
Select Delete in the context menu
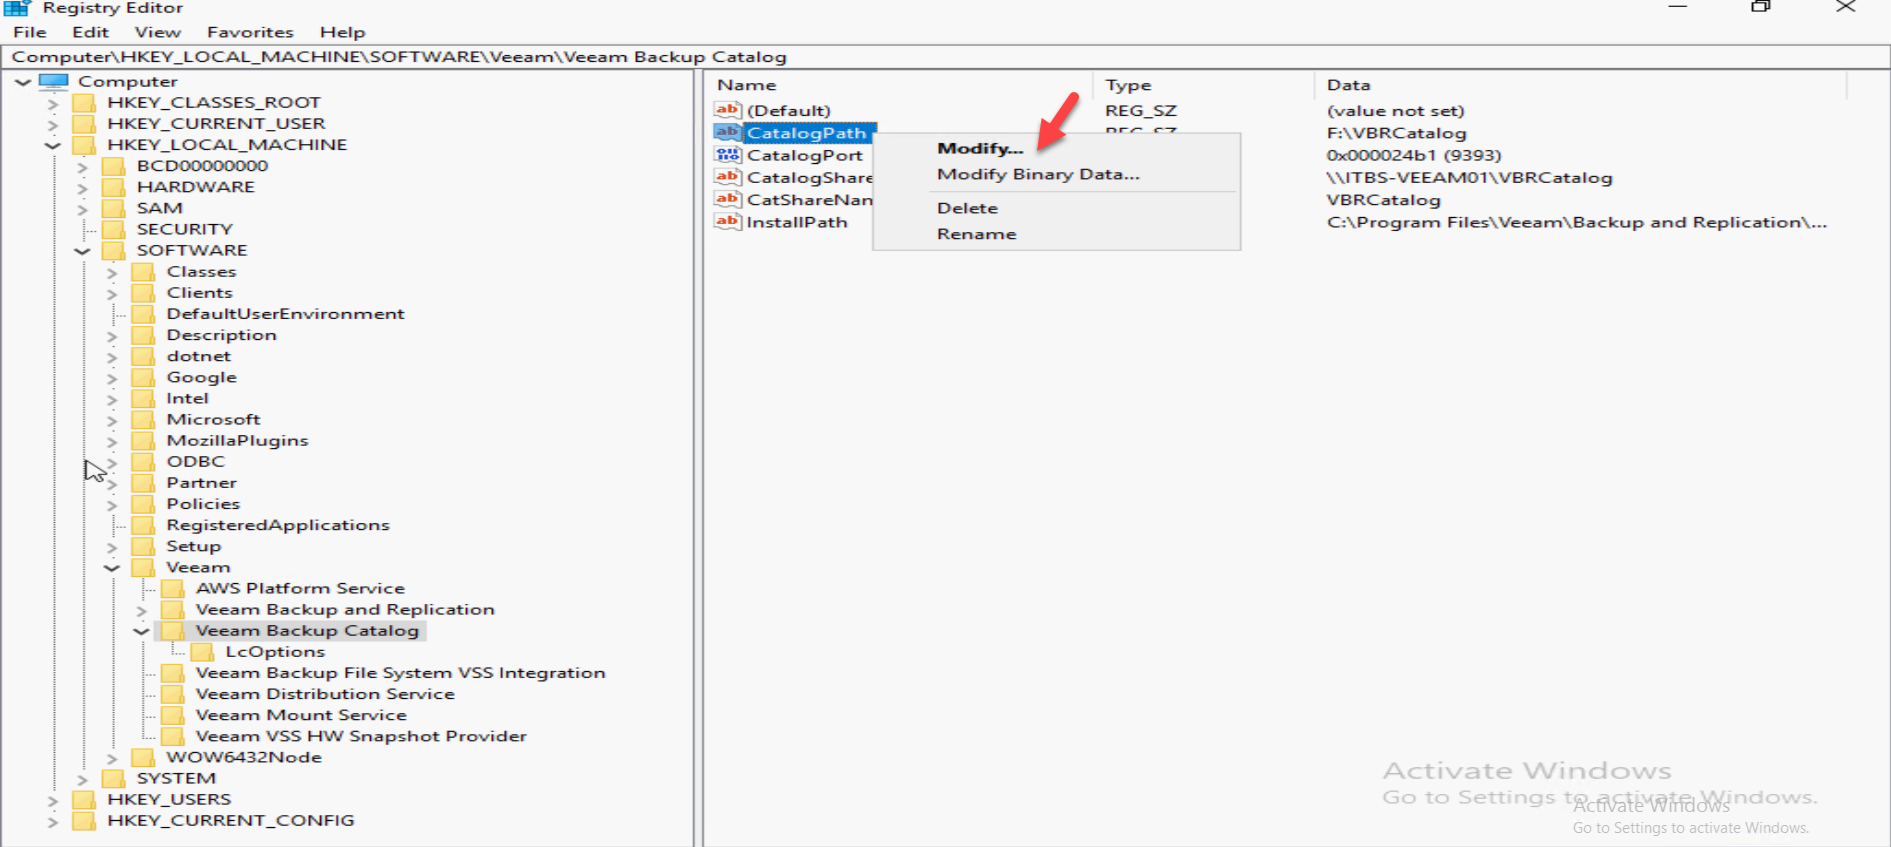click(967, 208)
